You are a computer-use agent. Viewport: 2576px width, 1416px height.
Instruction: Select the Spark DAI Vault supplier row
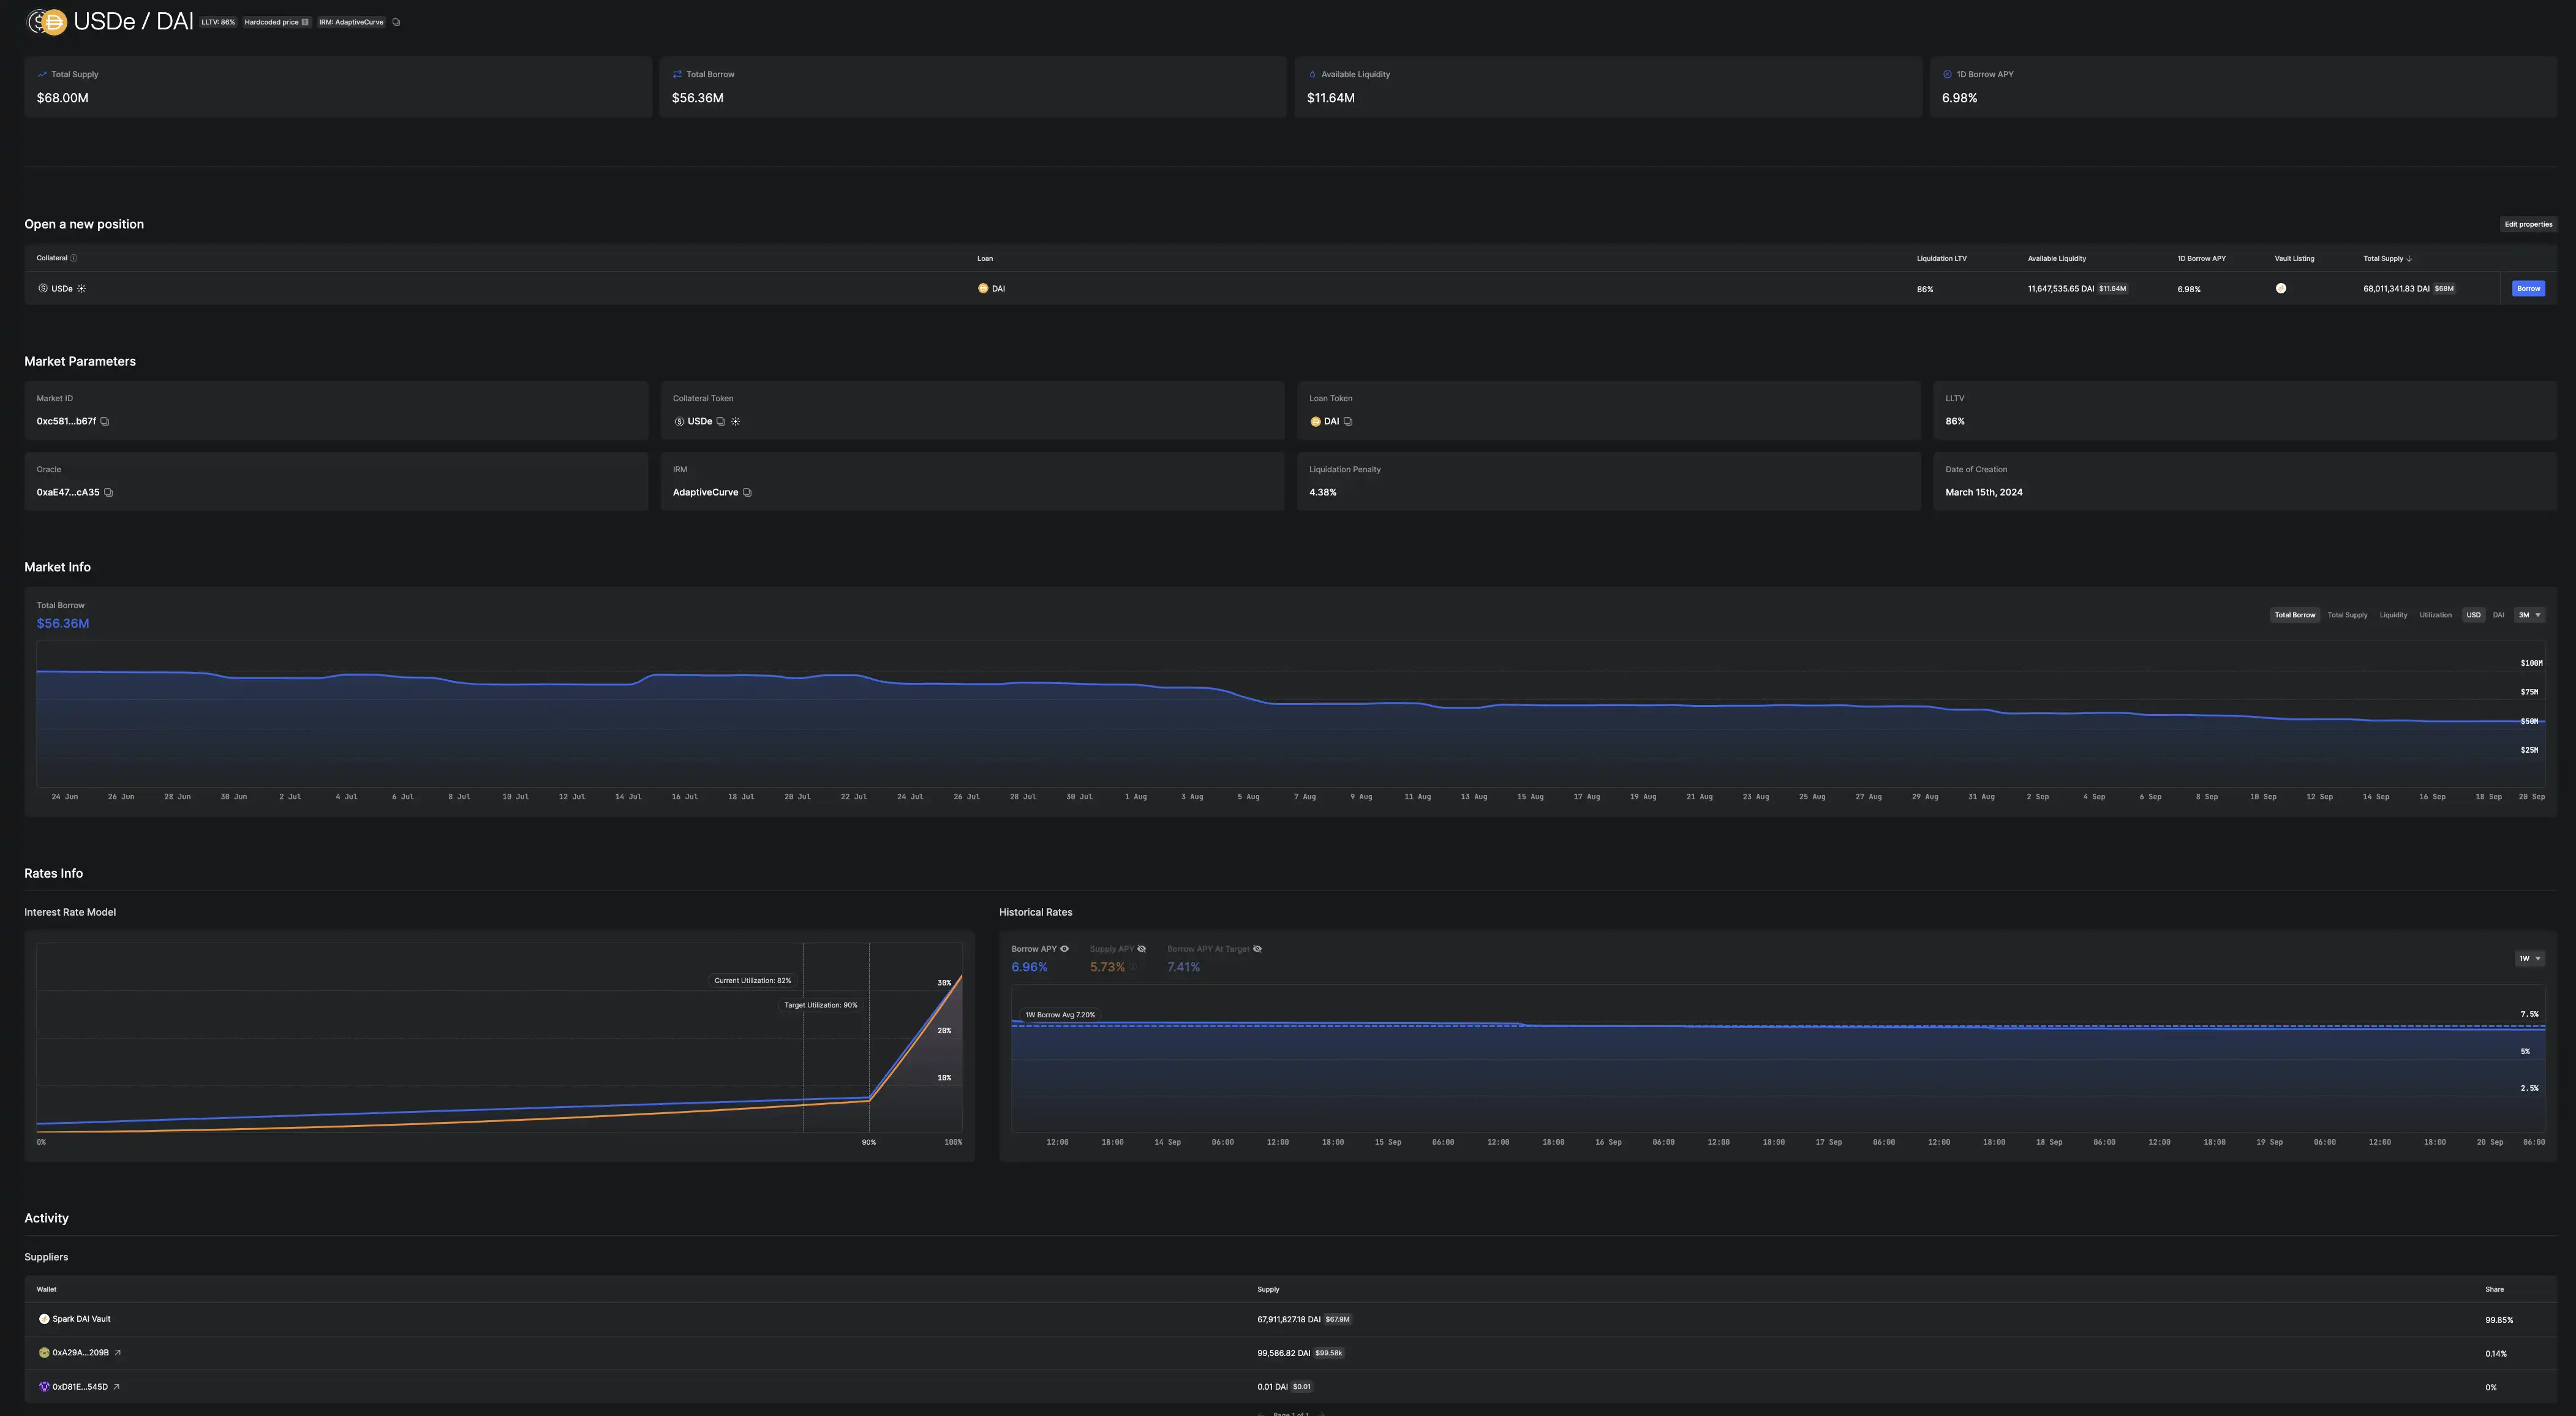coord(81,1319)
